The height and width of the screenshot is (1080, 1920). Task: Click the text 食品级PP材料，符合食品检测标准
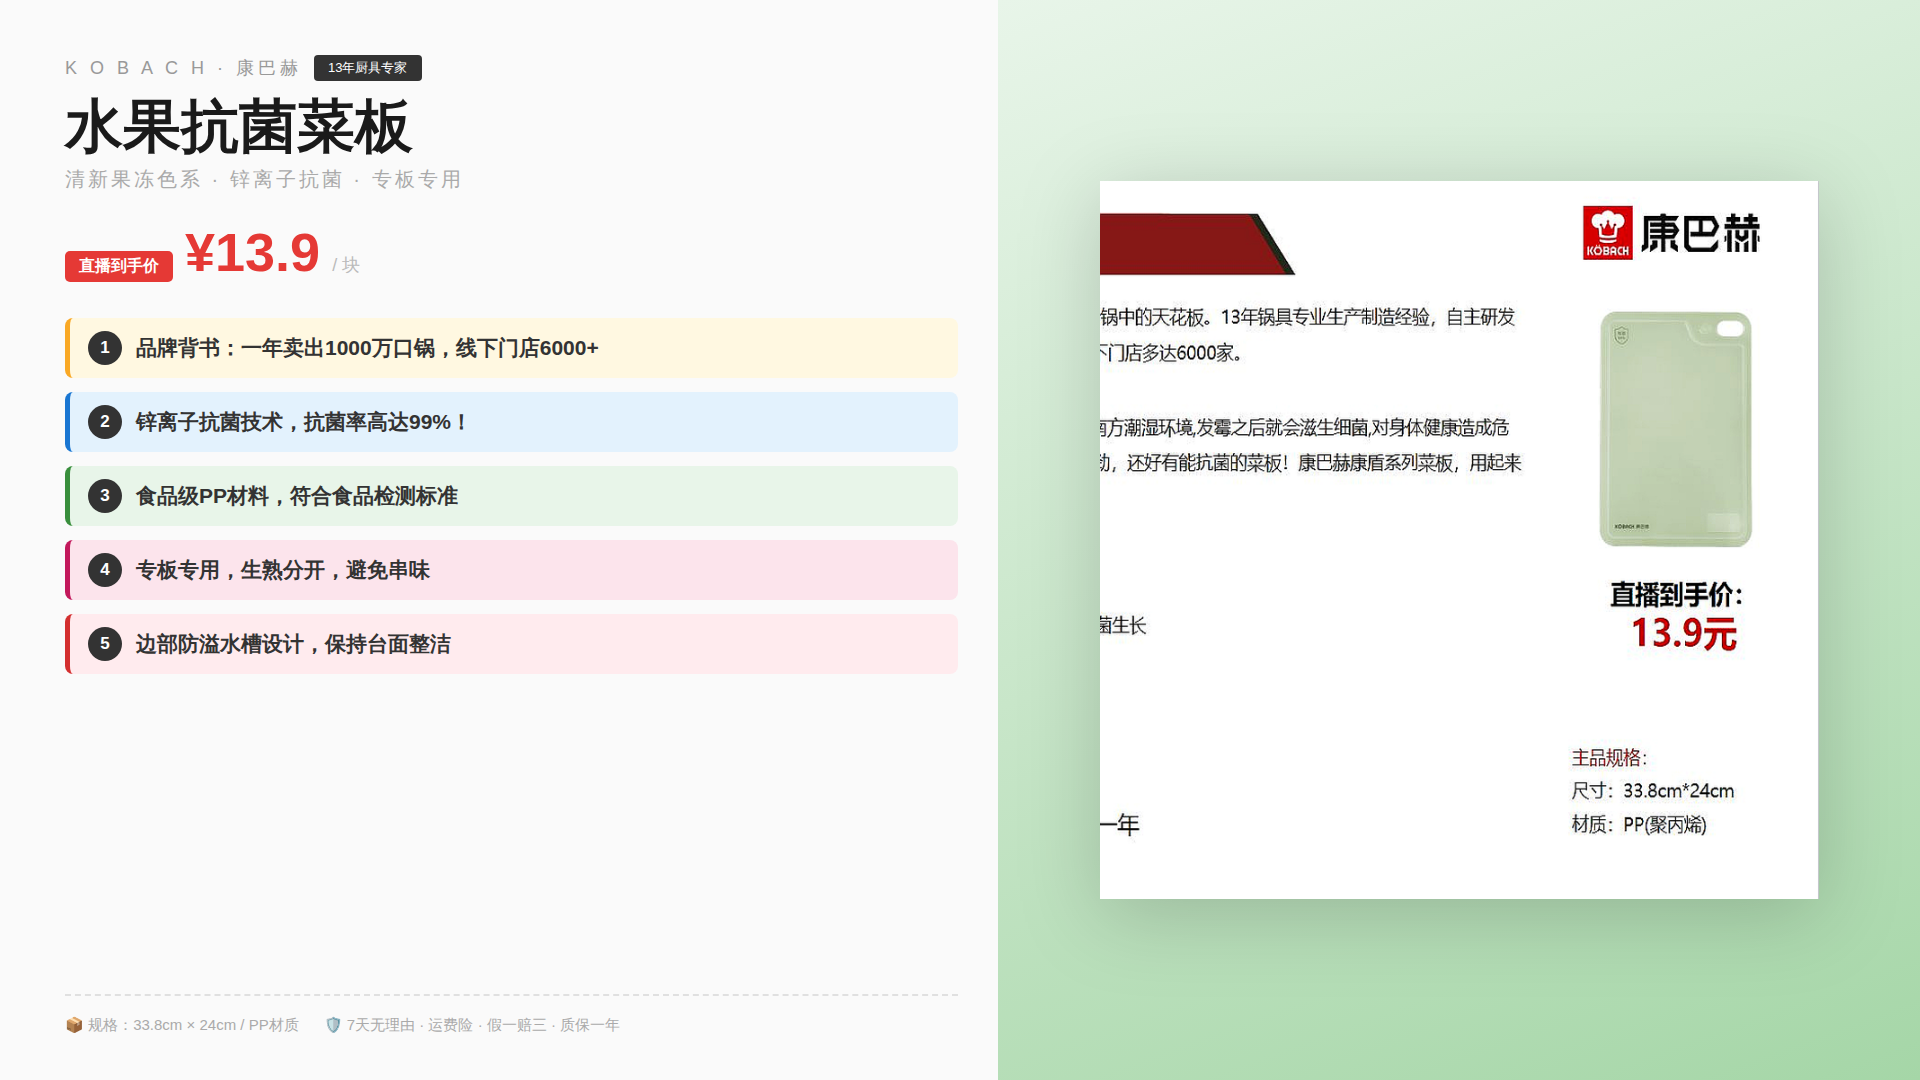point(297,496)
